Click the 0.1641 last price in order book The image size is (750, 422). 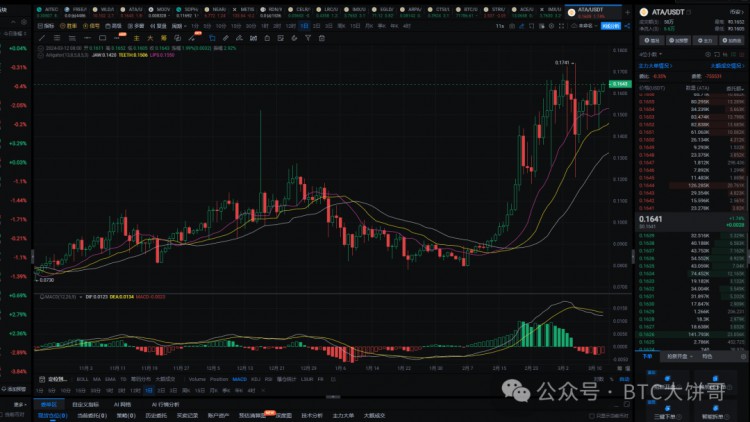[651, 219]
